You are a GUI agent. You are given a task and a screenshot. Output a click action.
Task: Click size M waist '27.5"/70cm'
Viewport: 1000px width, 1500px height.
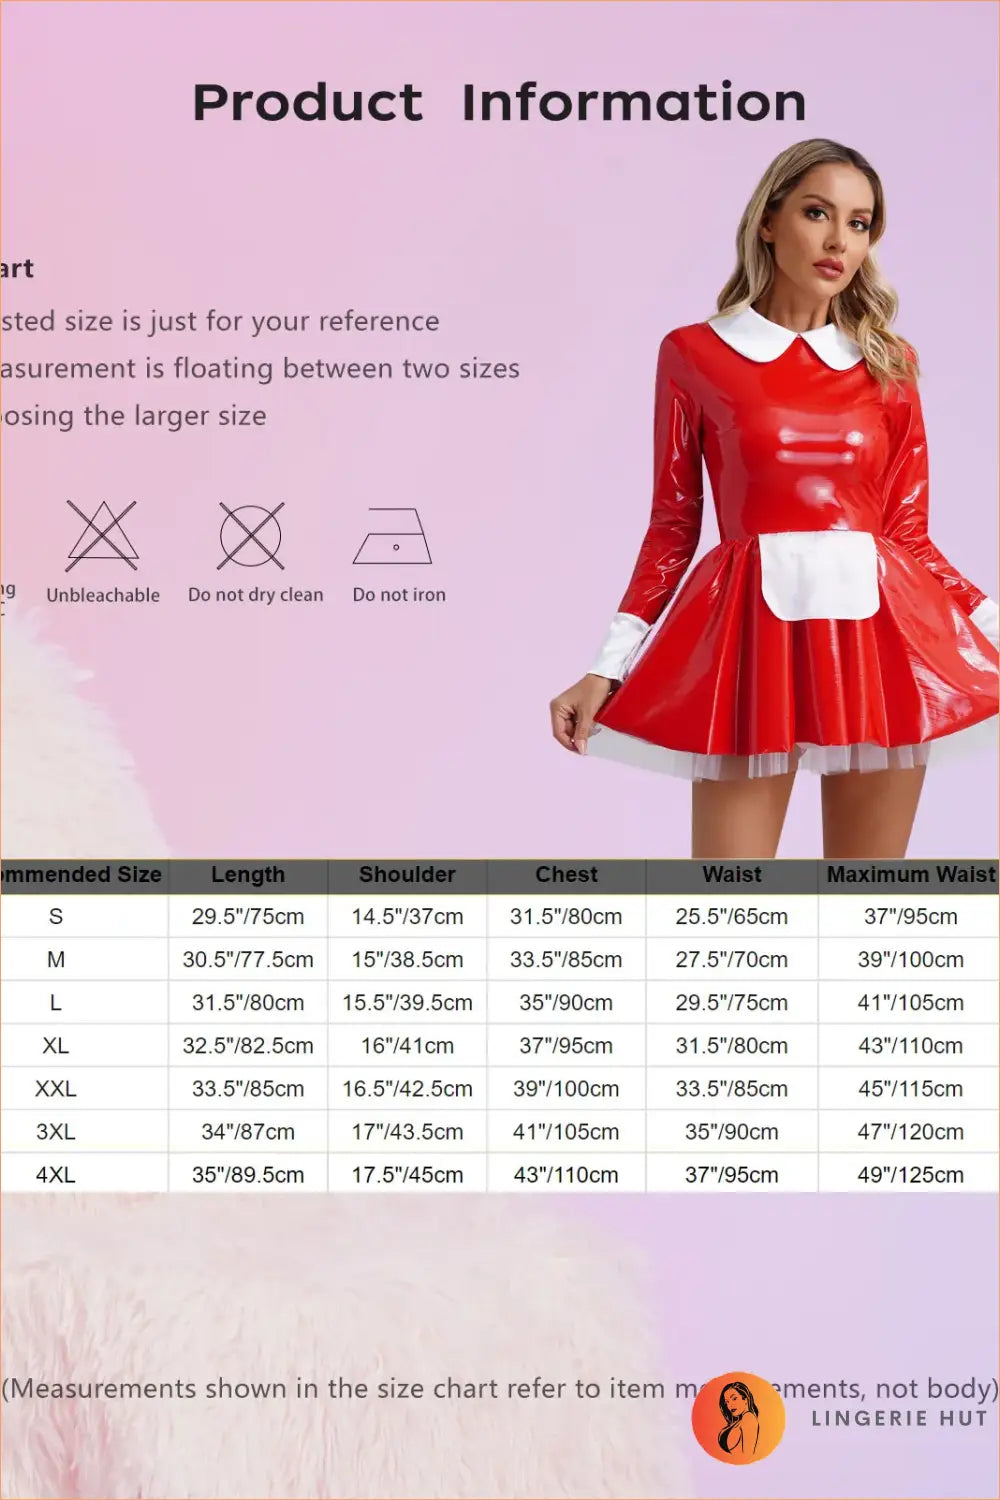pos(732,959)
